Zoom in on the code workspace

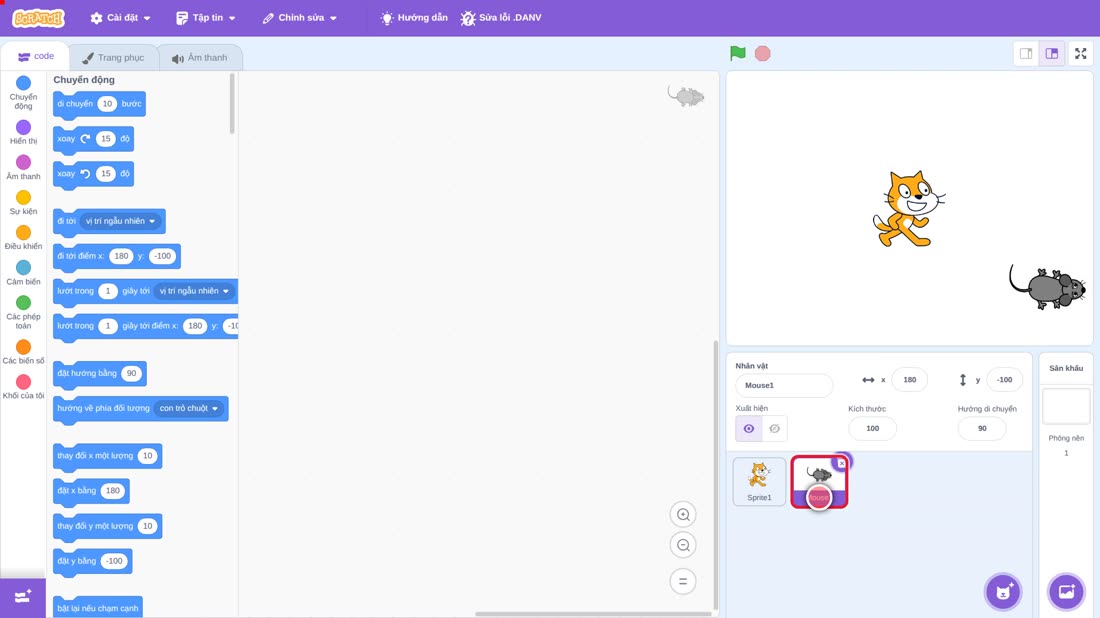[x=683, y=515]
